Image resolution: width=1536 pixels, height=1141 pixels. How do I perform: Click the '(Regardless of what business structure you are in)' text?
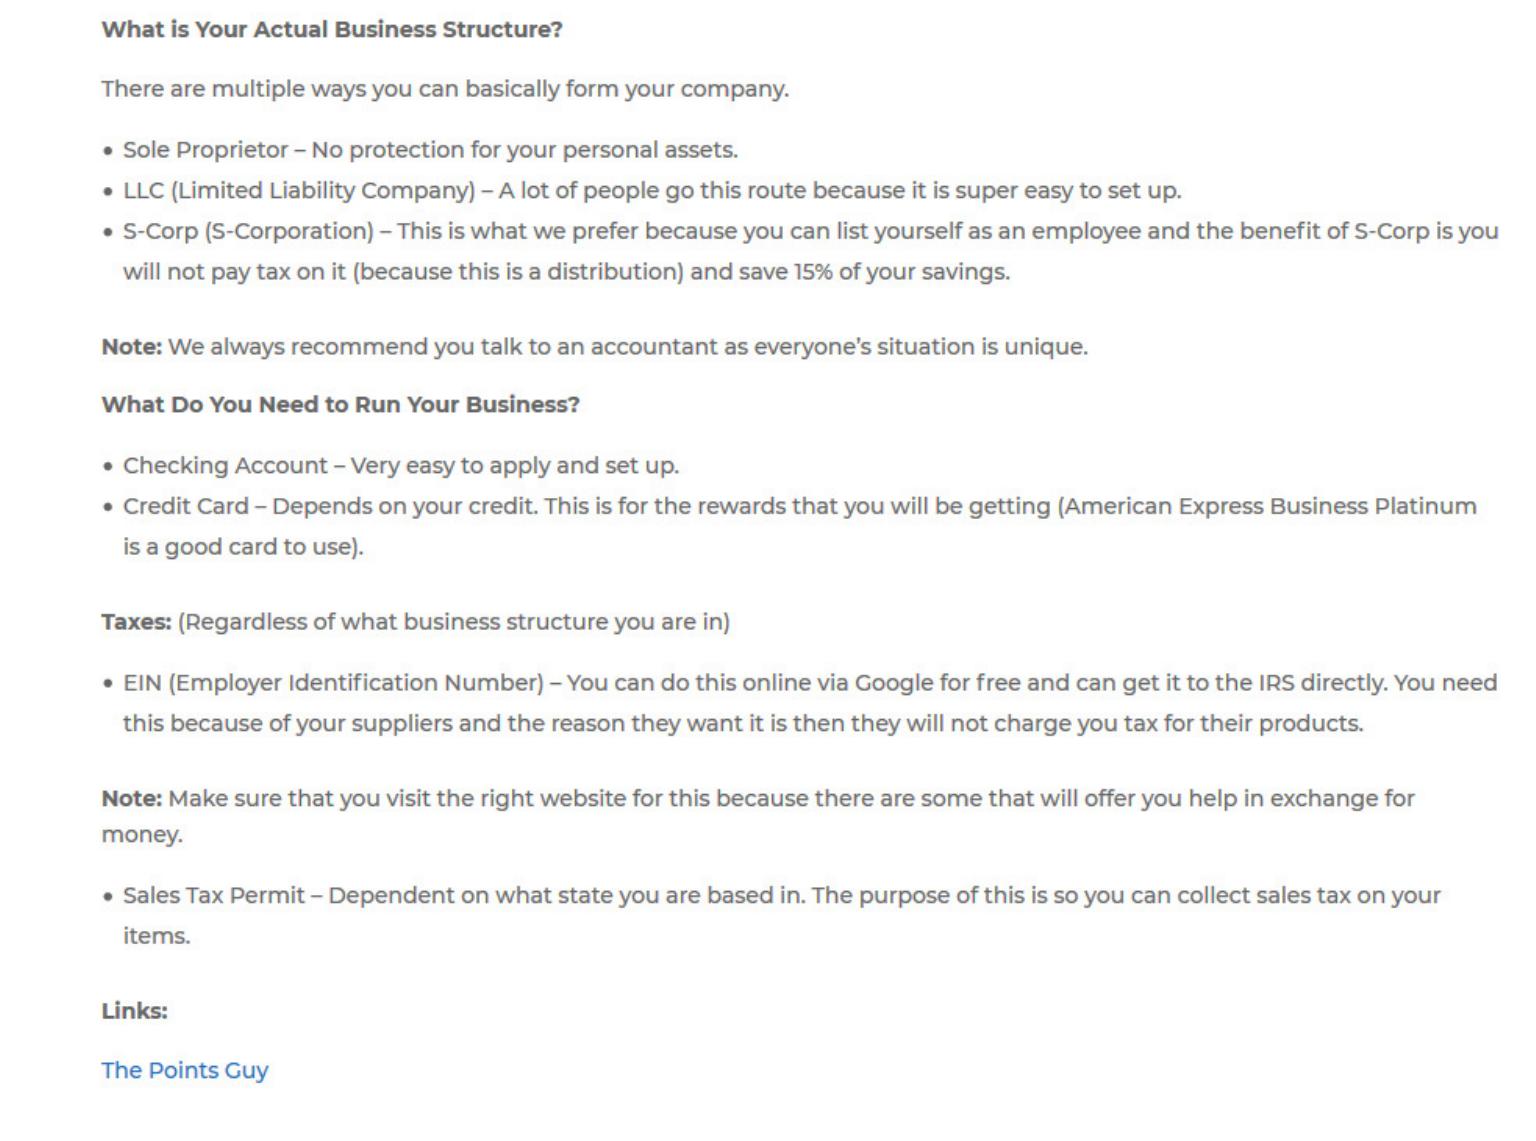(454, 622)
